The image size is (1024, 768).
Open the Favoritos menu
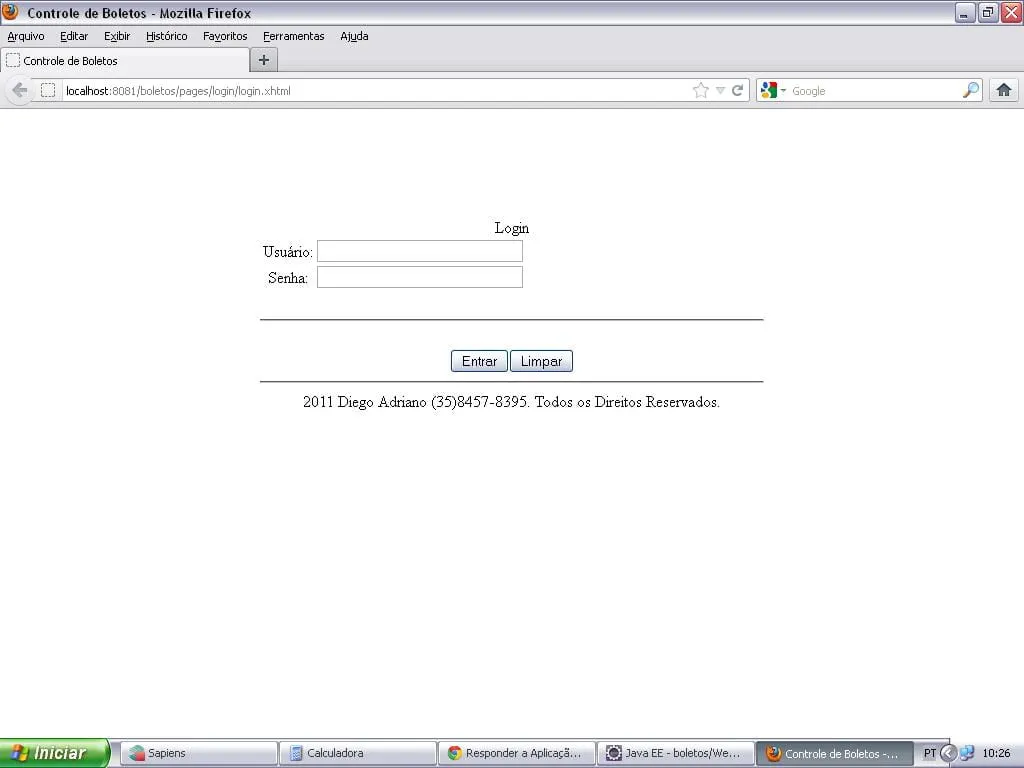(x=225, y=36)
